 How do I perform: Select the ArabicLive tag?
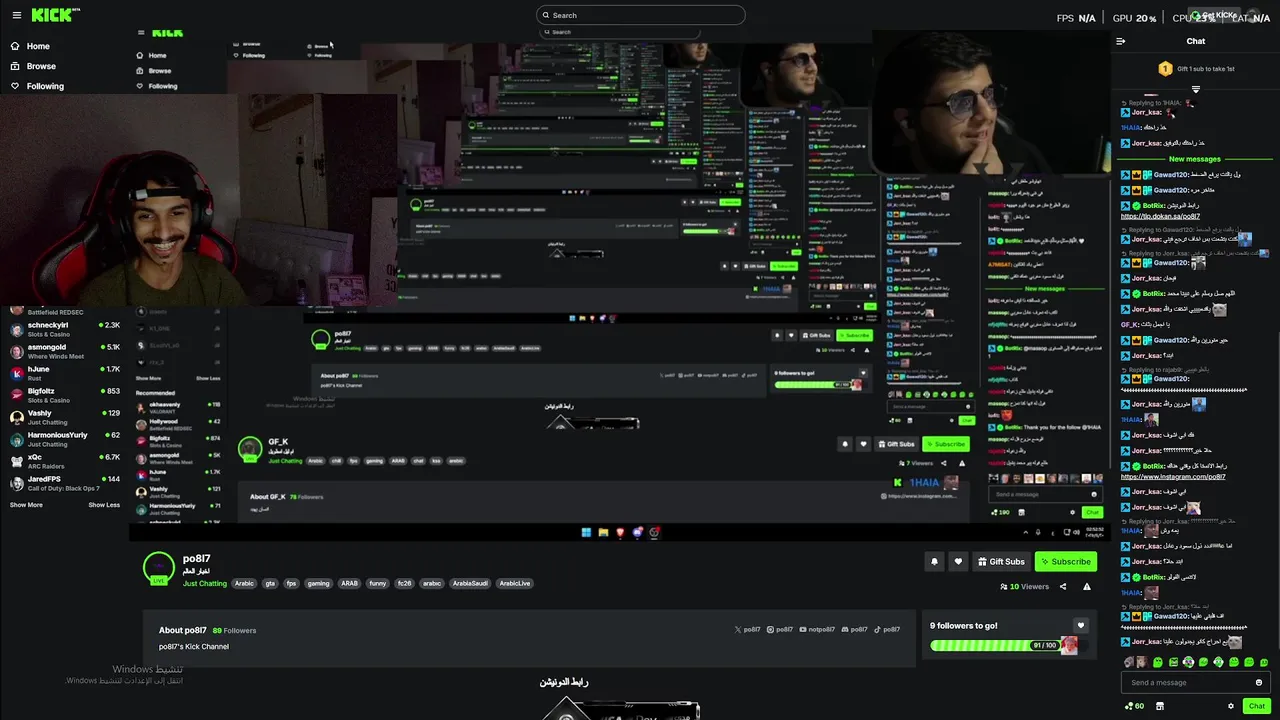(515, 583)
